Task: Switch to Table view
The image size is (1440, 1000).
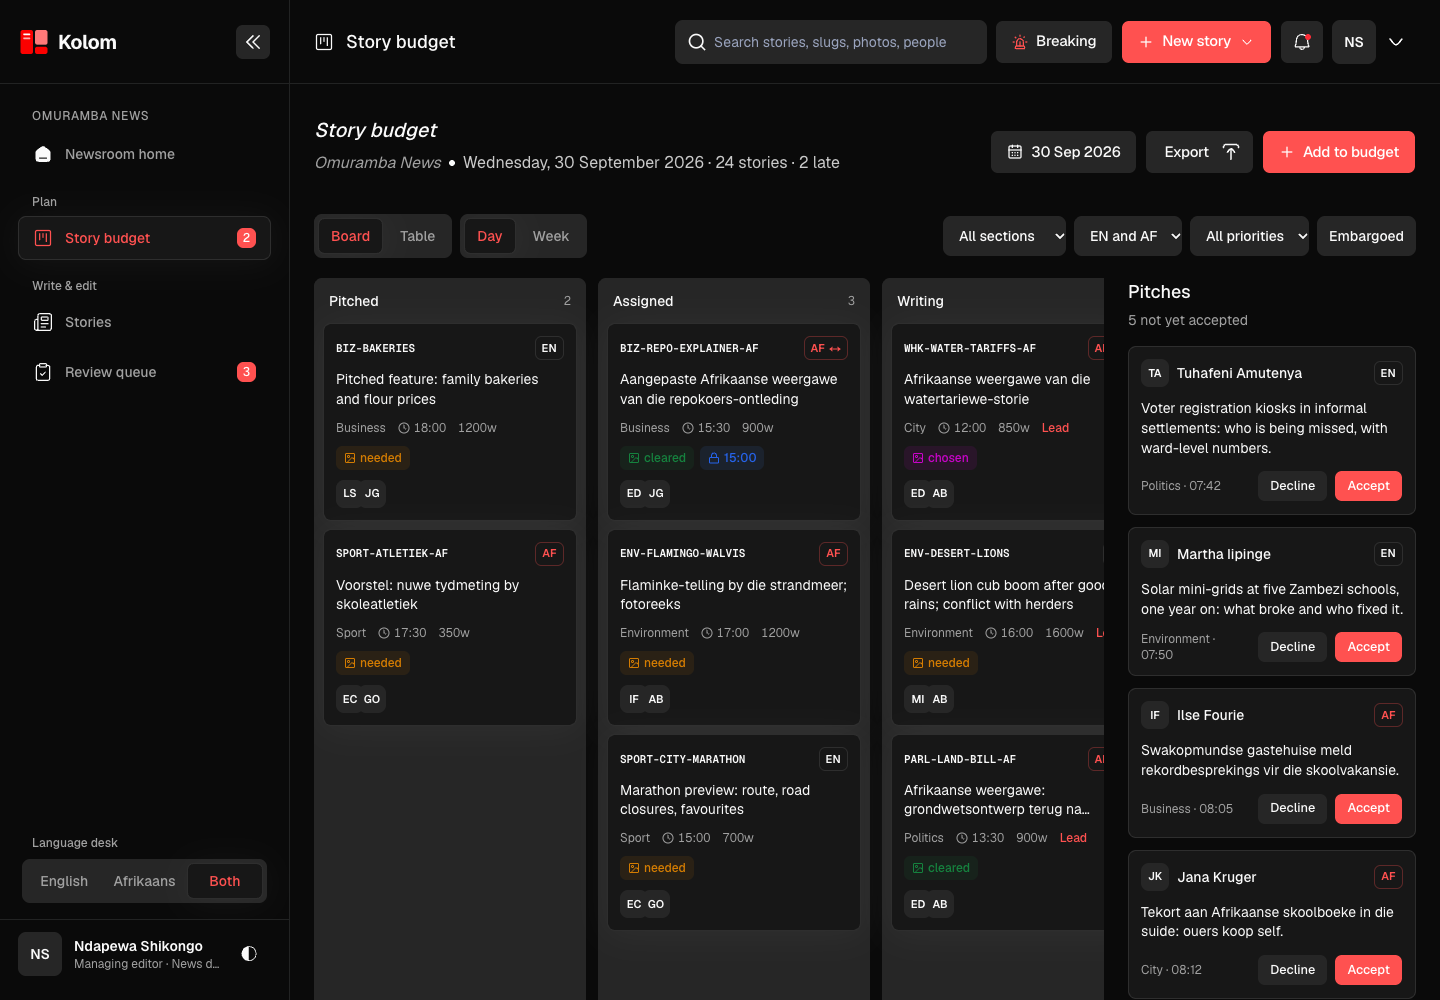Action: tap(417, 236)
